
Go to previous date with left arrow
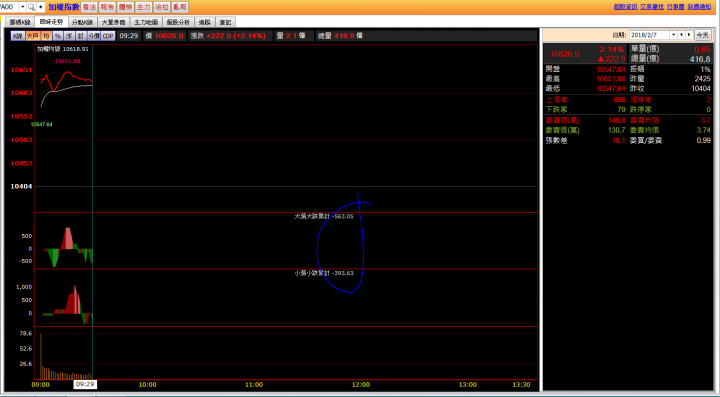[x=681, y=35]
